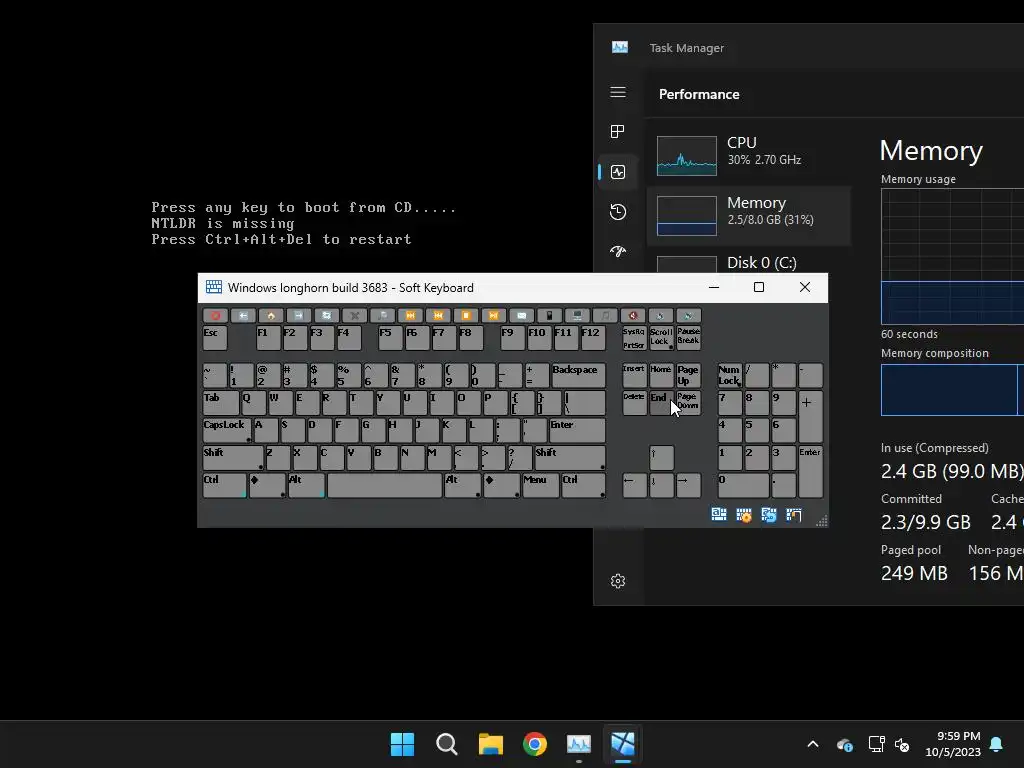Click the Page Up key on the soft keyboard
The width and height of the screenshot is (1024, 768).
click(688, 376)
